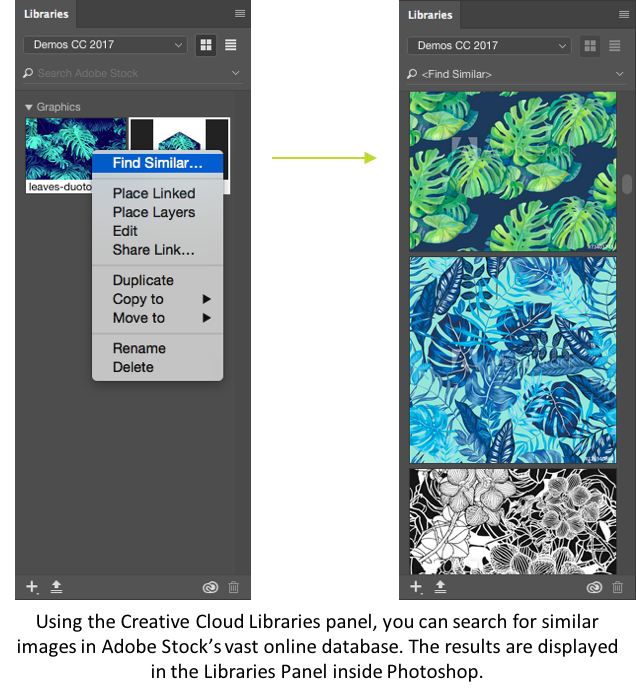Choose Duplicate from context menu

[x=157, y=280]
